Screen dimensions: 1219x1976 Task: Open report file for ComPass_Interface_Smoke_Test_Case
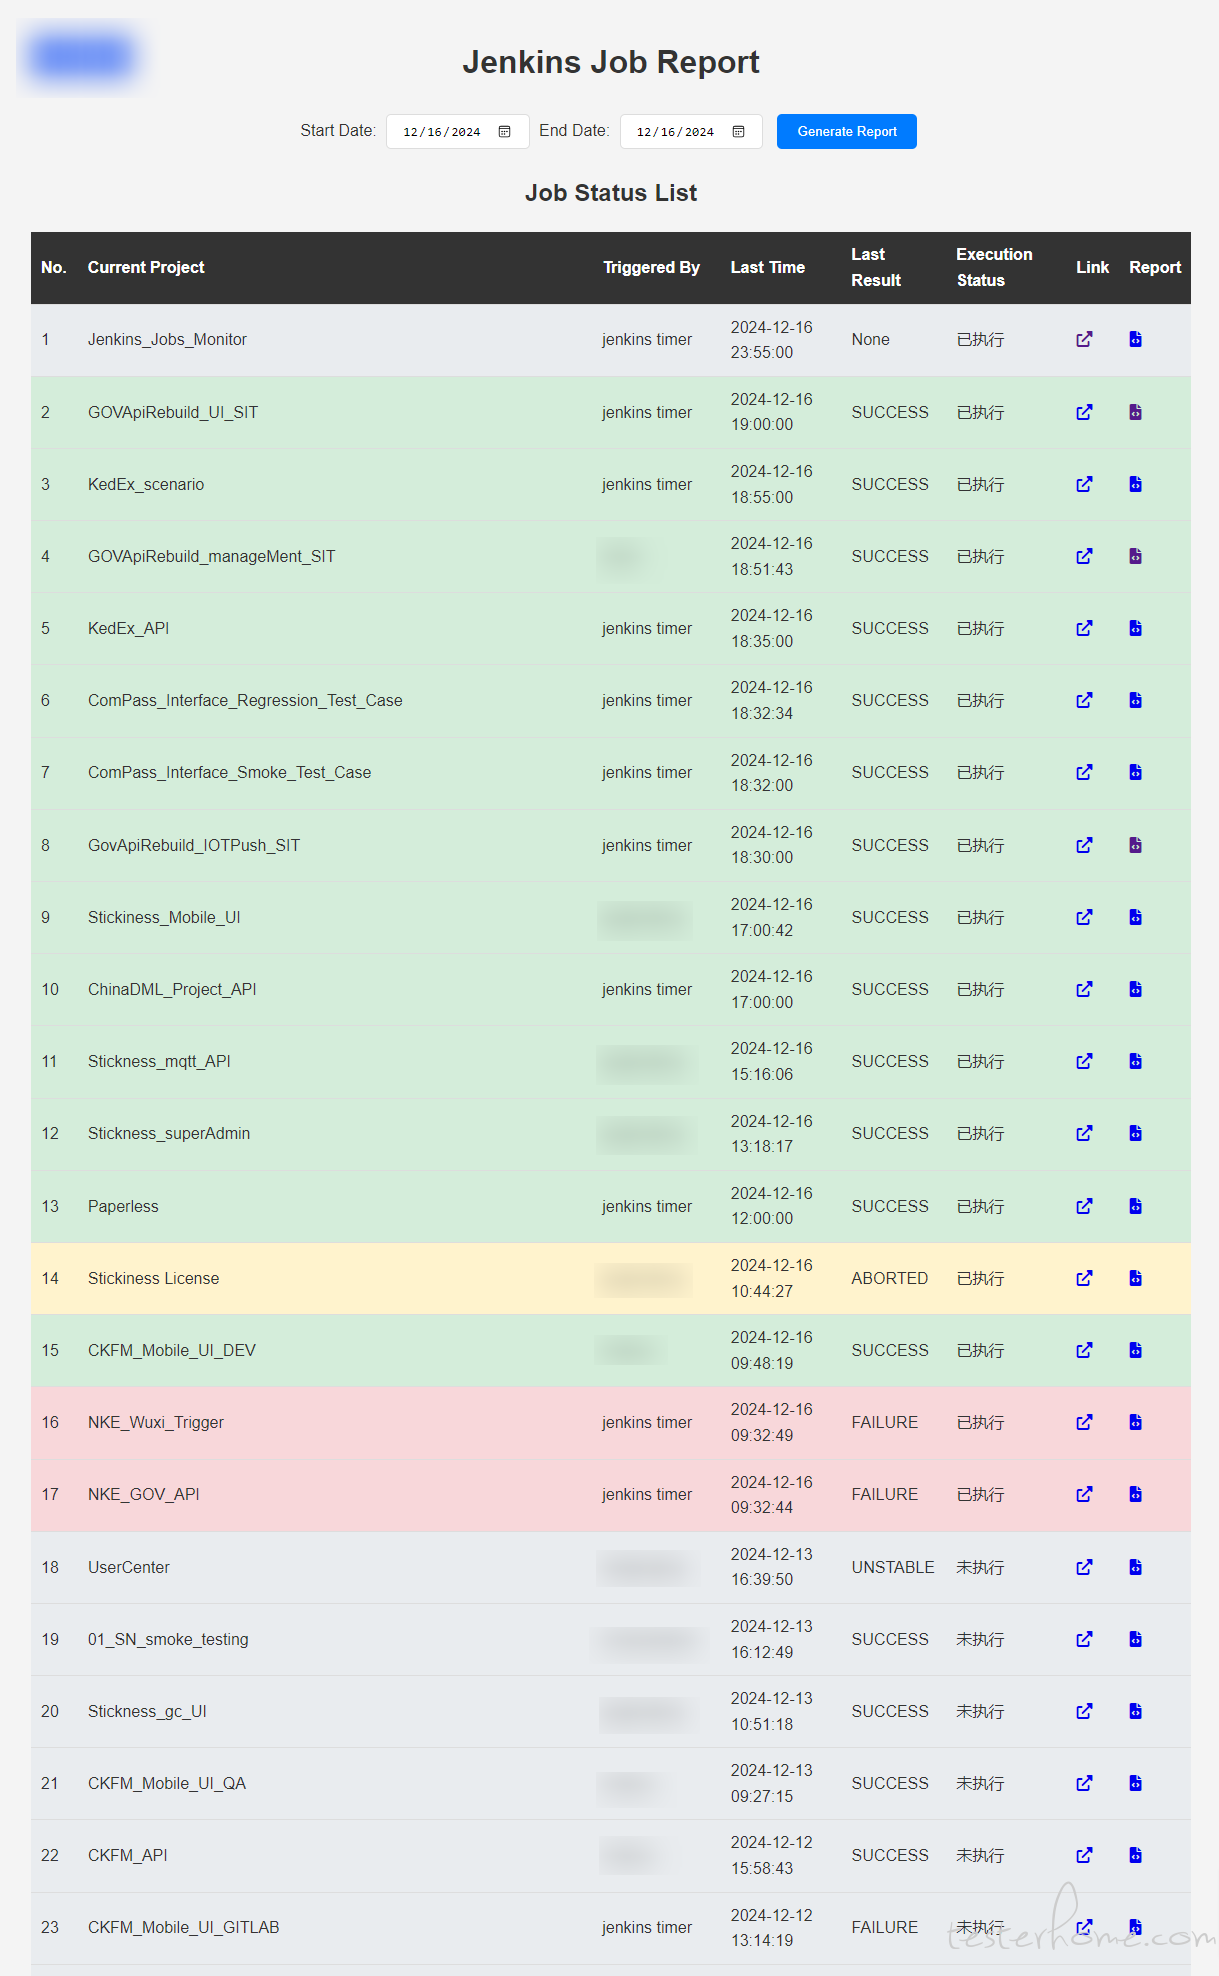1135,772
